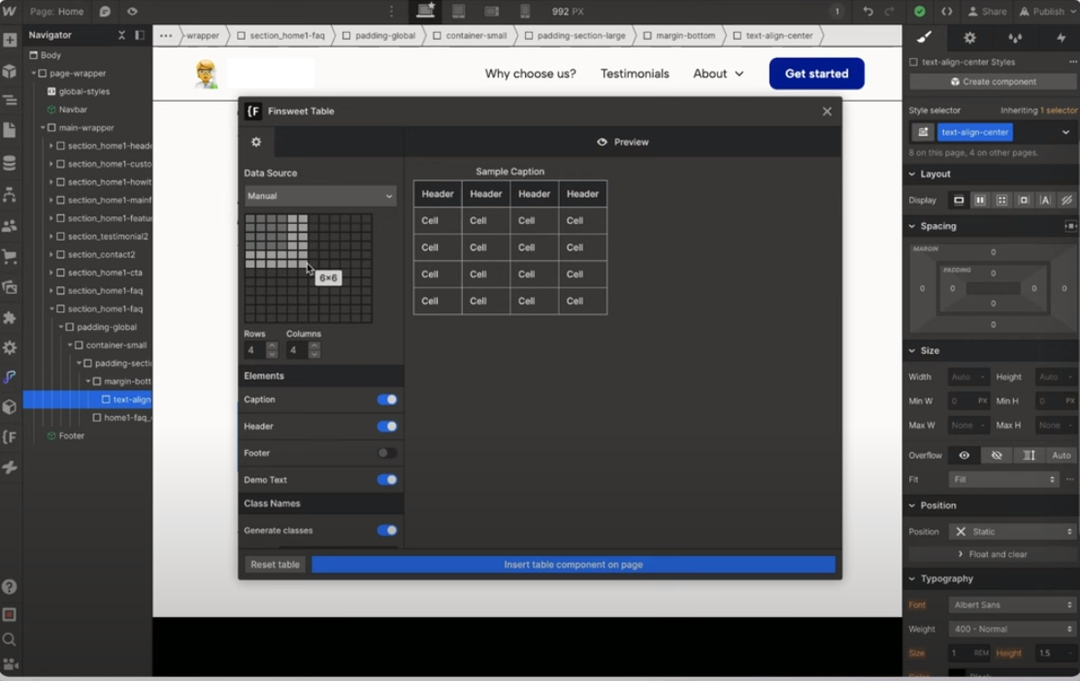This screenshot has width=1080, height=681.
Task: Set overflow to visible eye icon
Action: point(964,455)
